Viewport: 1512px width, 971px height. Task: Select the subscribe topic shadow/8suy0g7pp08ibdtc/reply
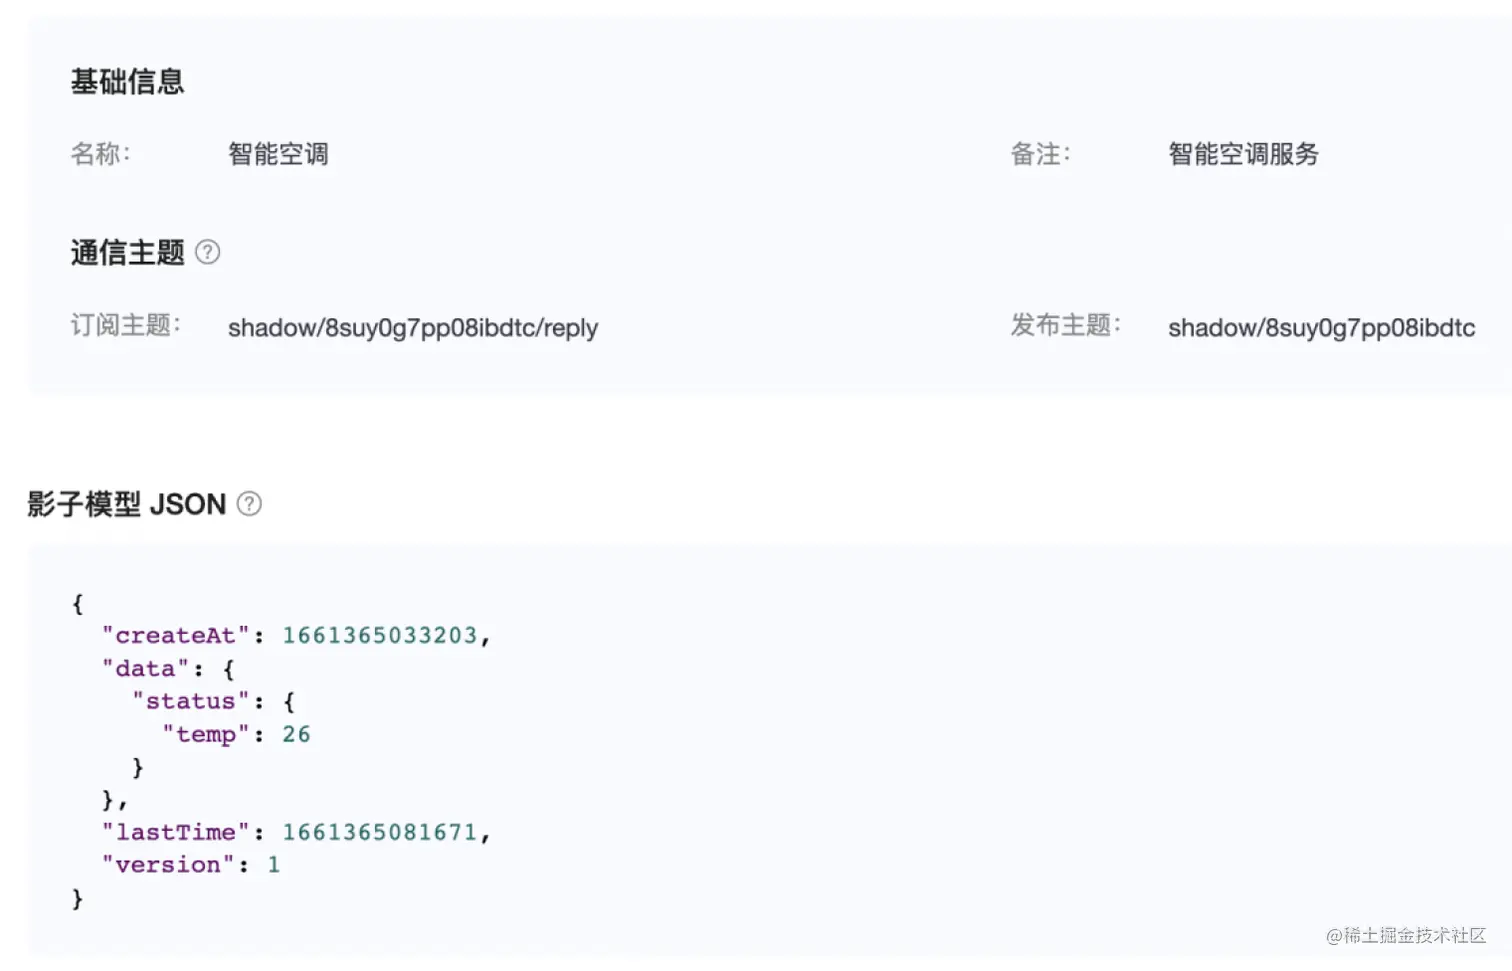point(413,328)
